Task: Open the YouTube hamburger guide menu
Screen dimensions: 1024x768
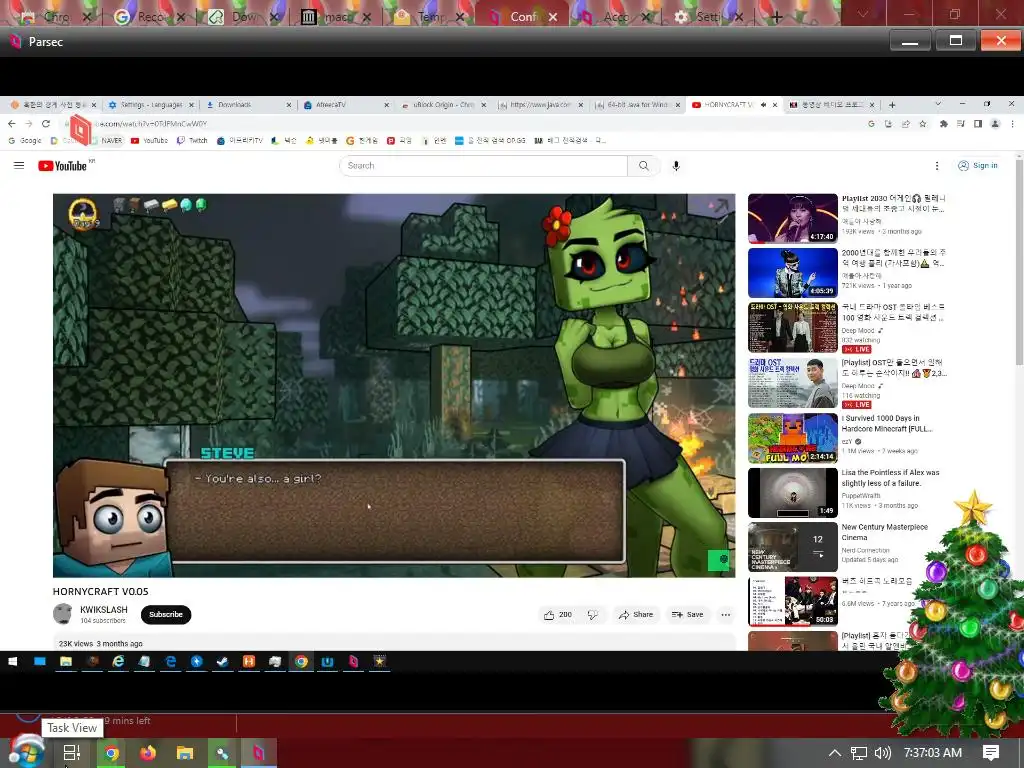Action: (x=19, y=166)
